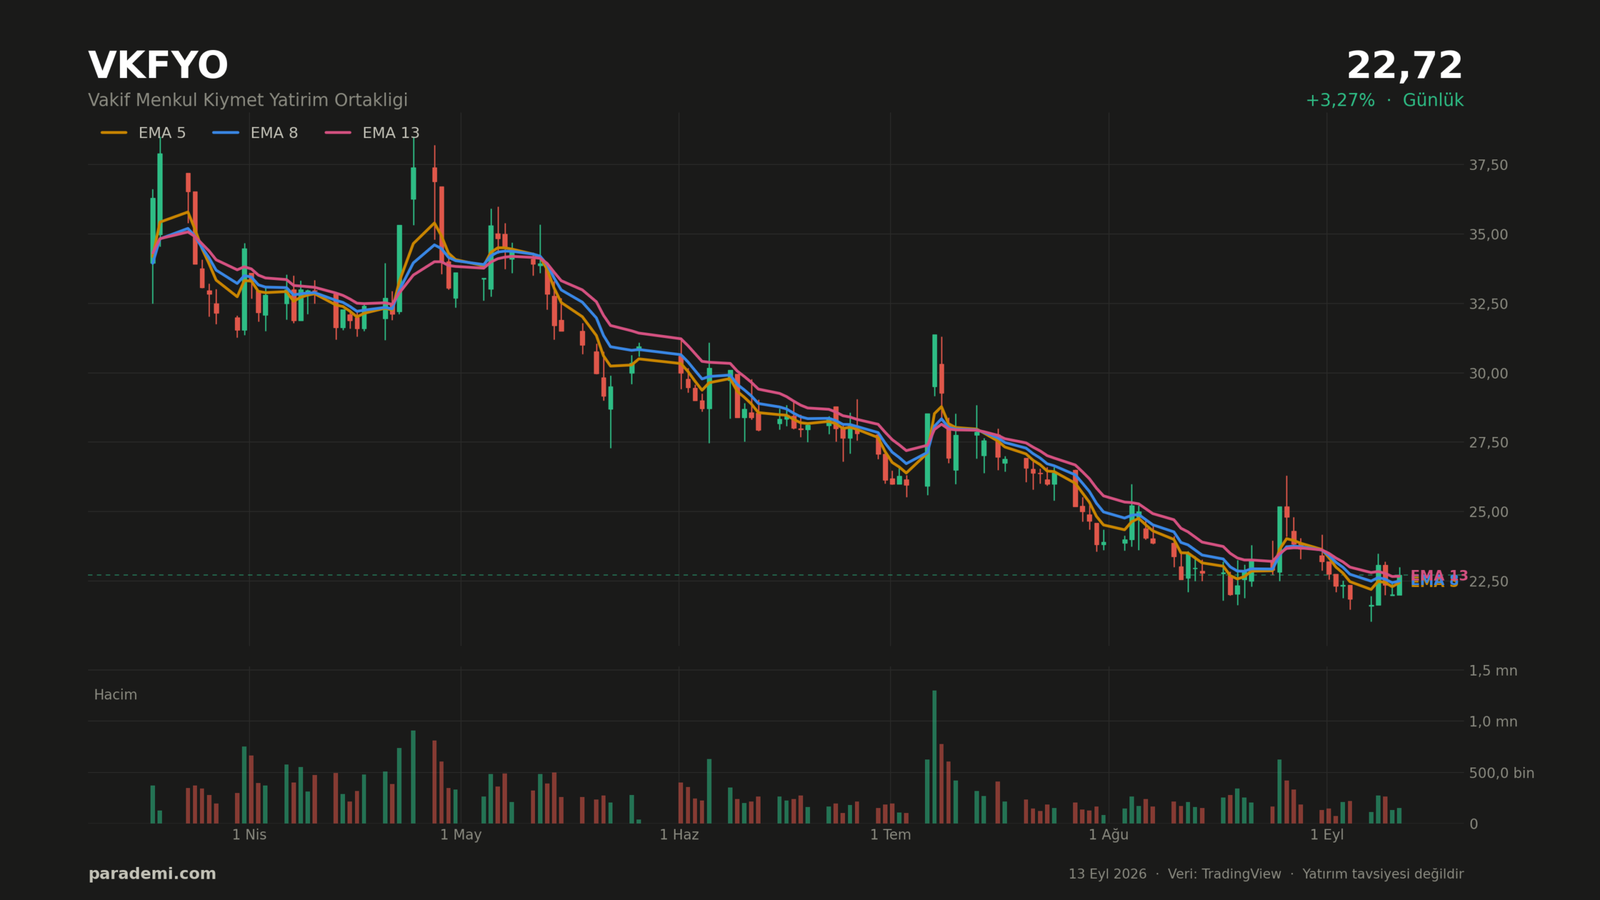The width and height of the screenshot is (1600, 900).
Task: Click the 25,00 price axis label
Action: pyautogui.click(x=1488, y=512)
